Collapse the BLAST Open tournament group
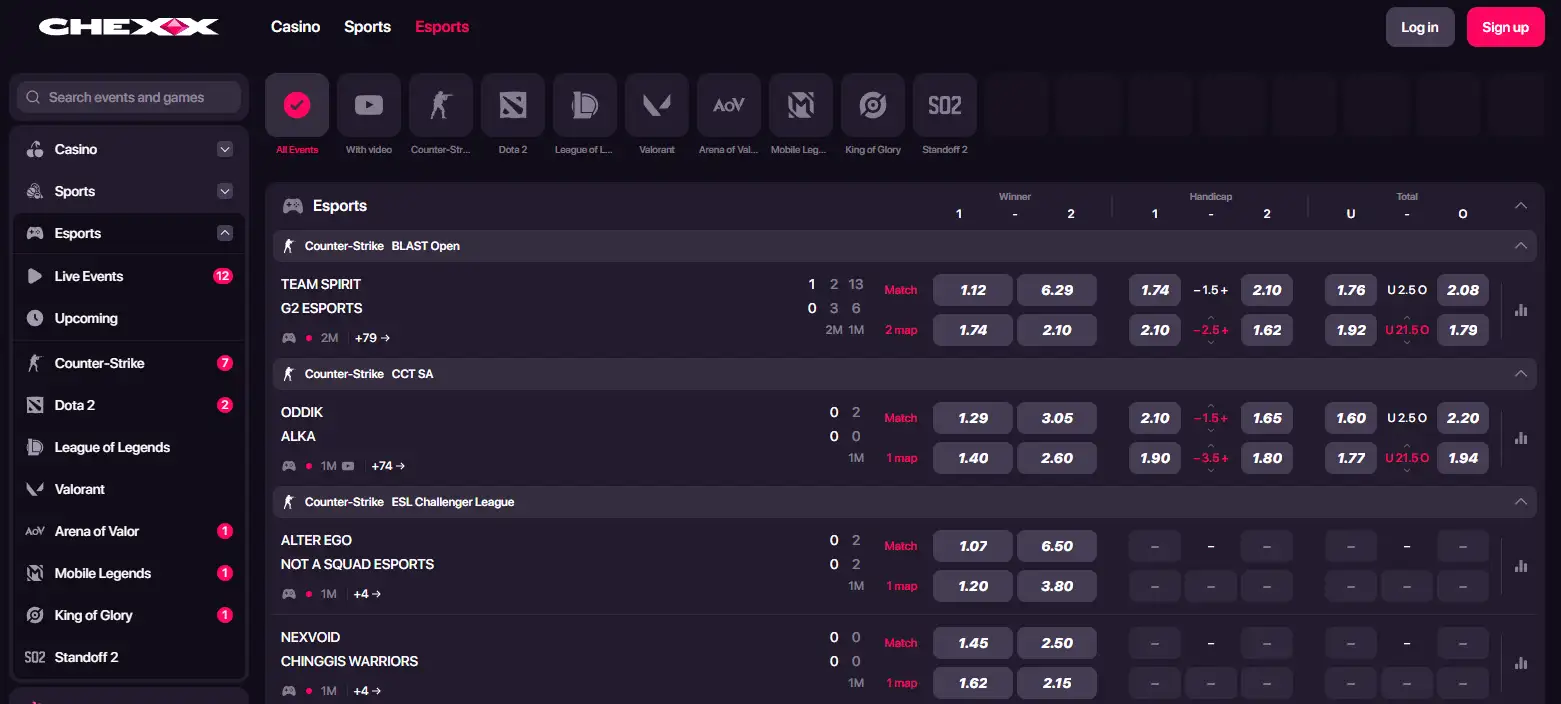This screenshot has width=1561, height=704. [1521, 246]
